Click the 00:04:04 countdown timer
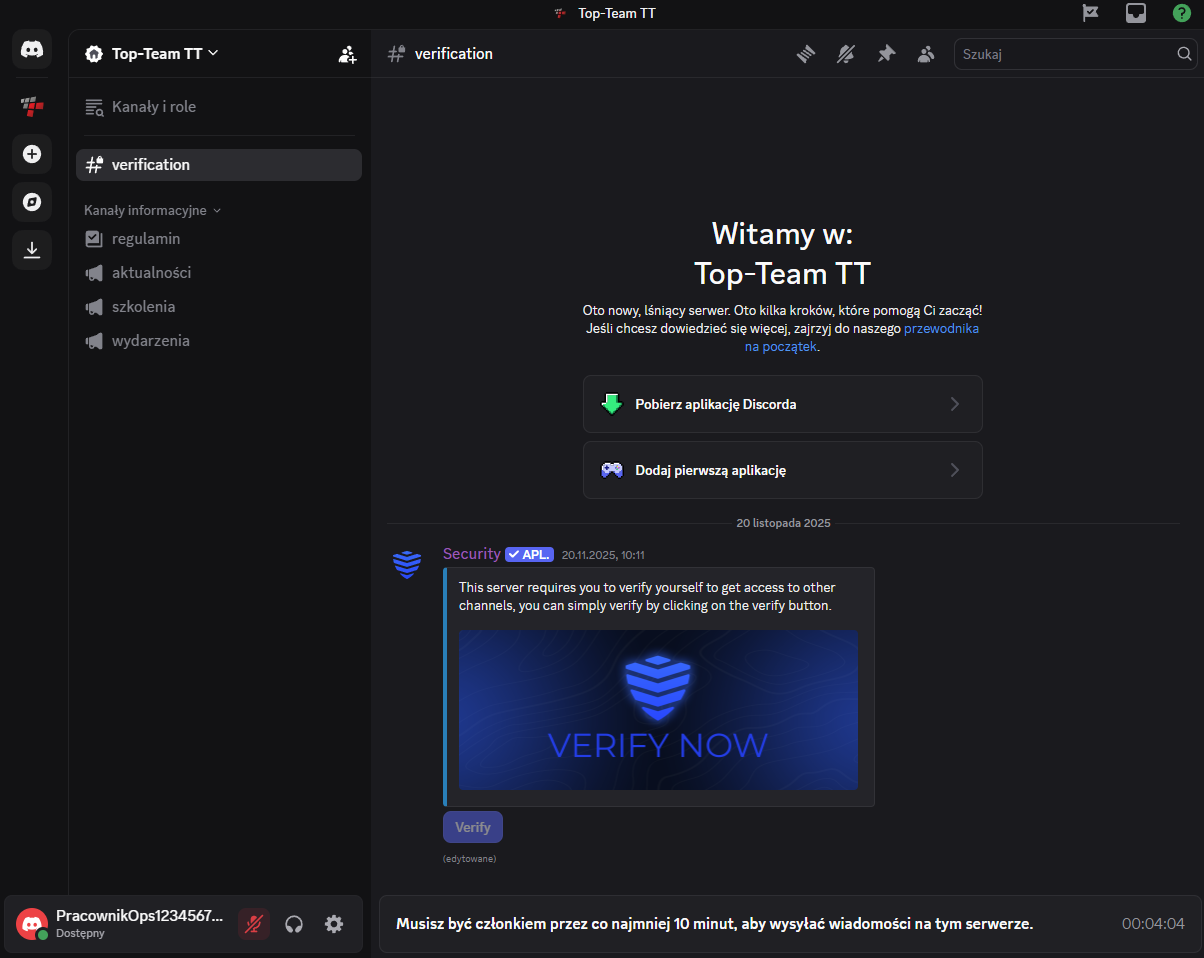Screen dimensions: 1204x958 (1153, 924)
